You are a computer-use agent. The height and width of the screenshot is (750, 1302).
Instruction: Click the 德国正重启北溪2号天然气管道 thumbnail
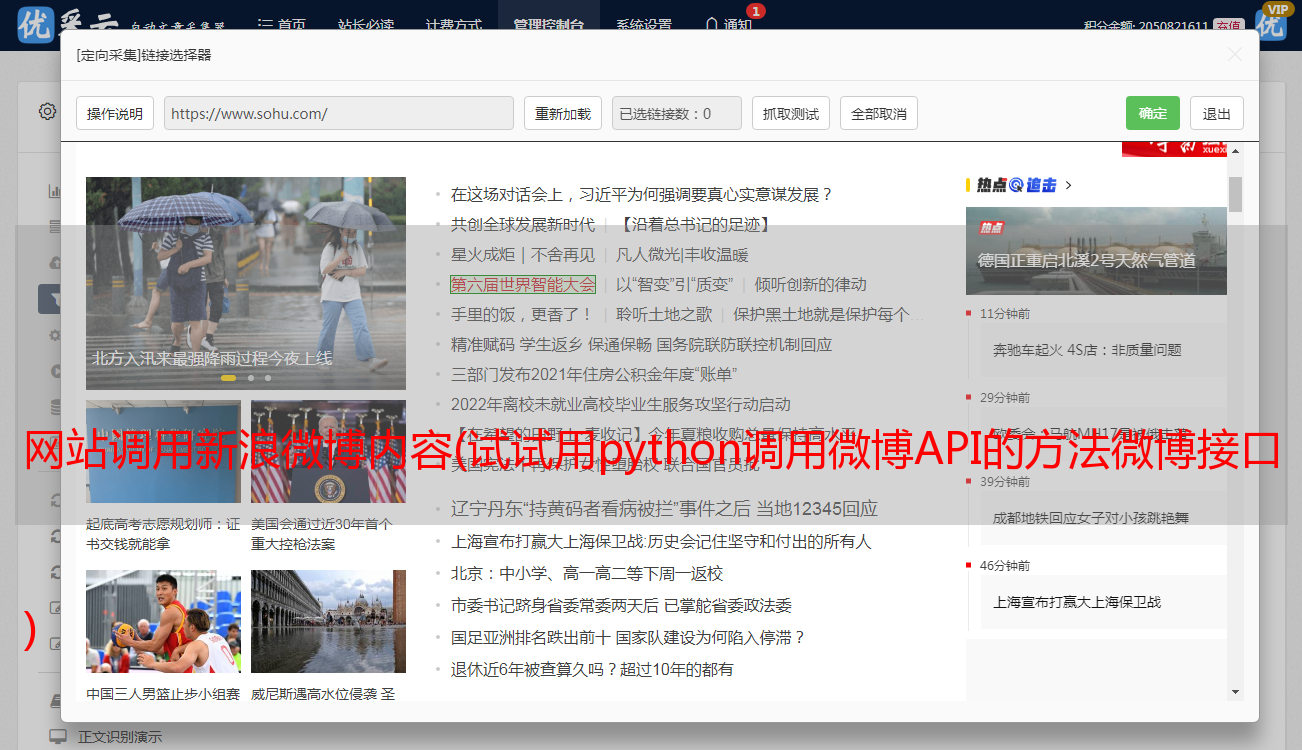1095,250
